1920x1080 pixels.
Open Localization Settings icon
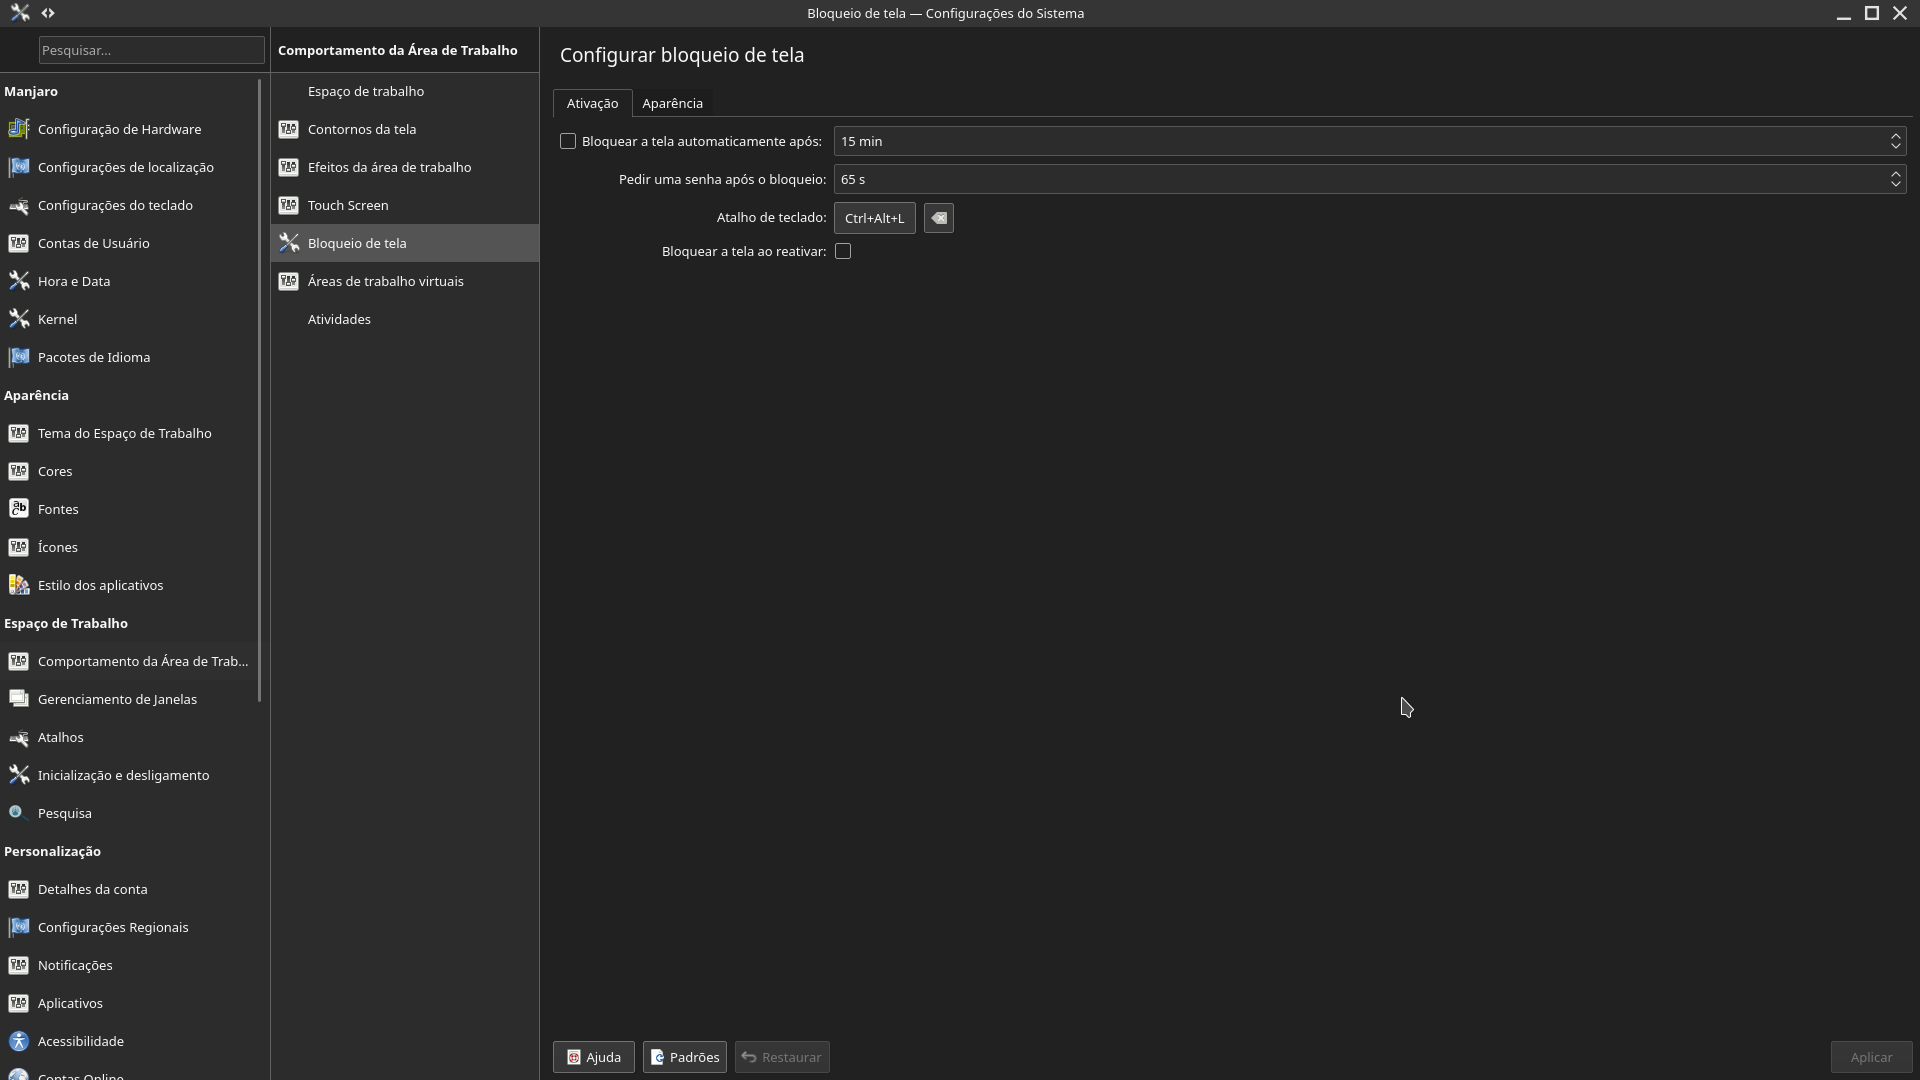click(20, 166)
